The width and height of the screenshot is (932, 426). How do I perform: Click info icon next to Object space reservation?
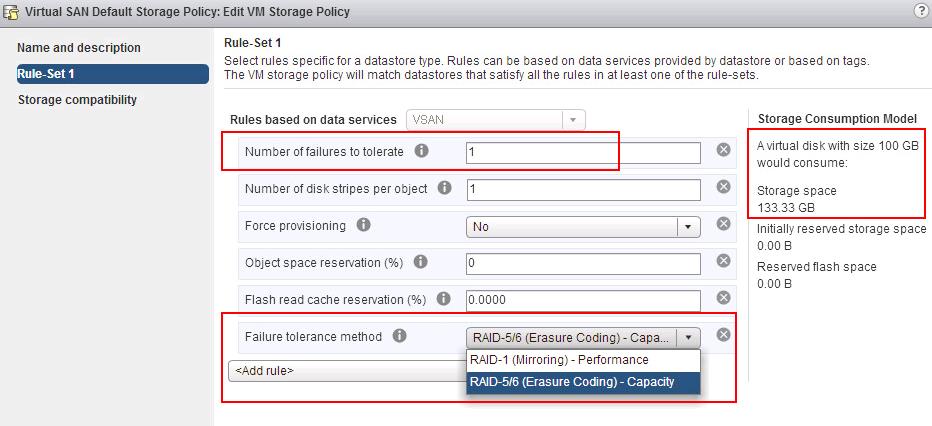pos(421,262)
